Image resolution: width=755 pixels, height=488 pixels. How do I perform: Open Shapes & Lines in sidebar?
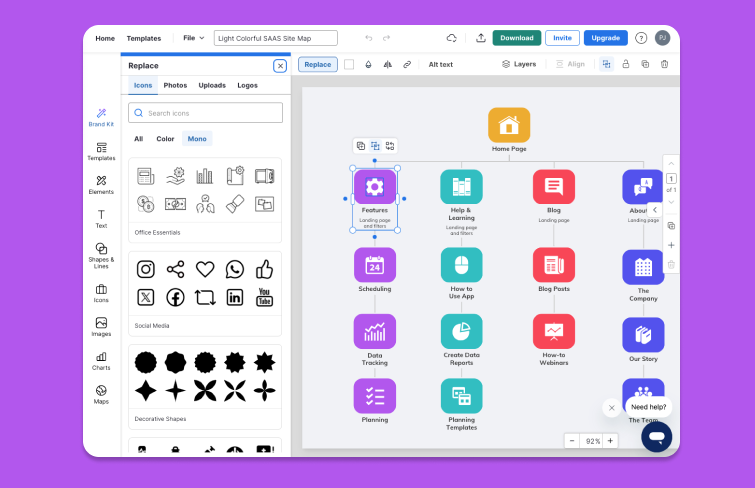click(x=101, y=253)
